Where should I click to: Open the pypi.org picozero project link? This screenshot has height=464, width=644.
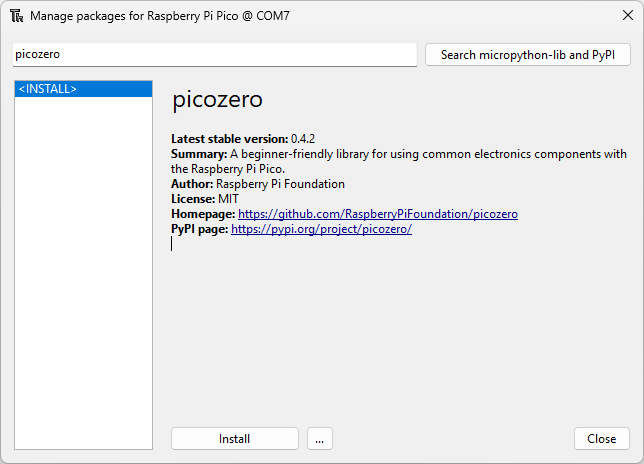click(322, 229)
